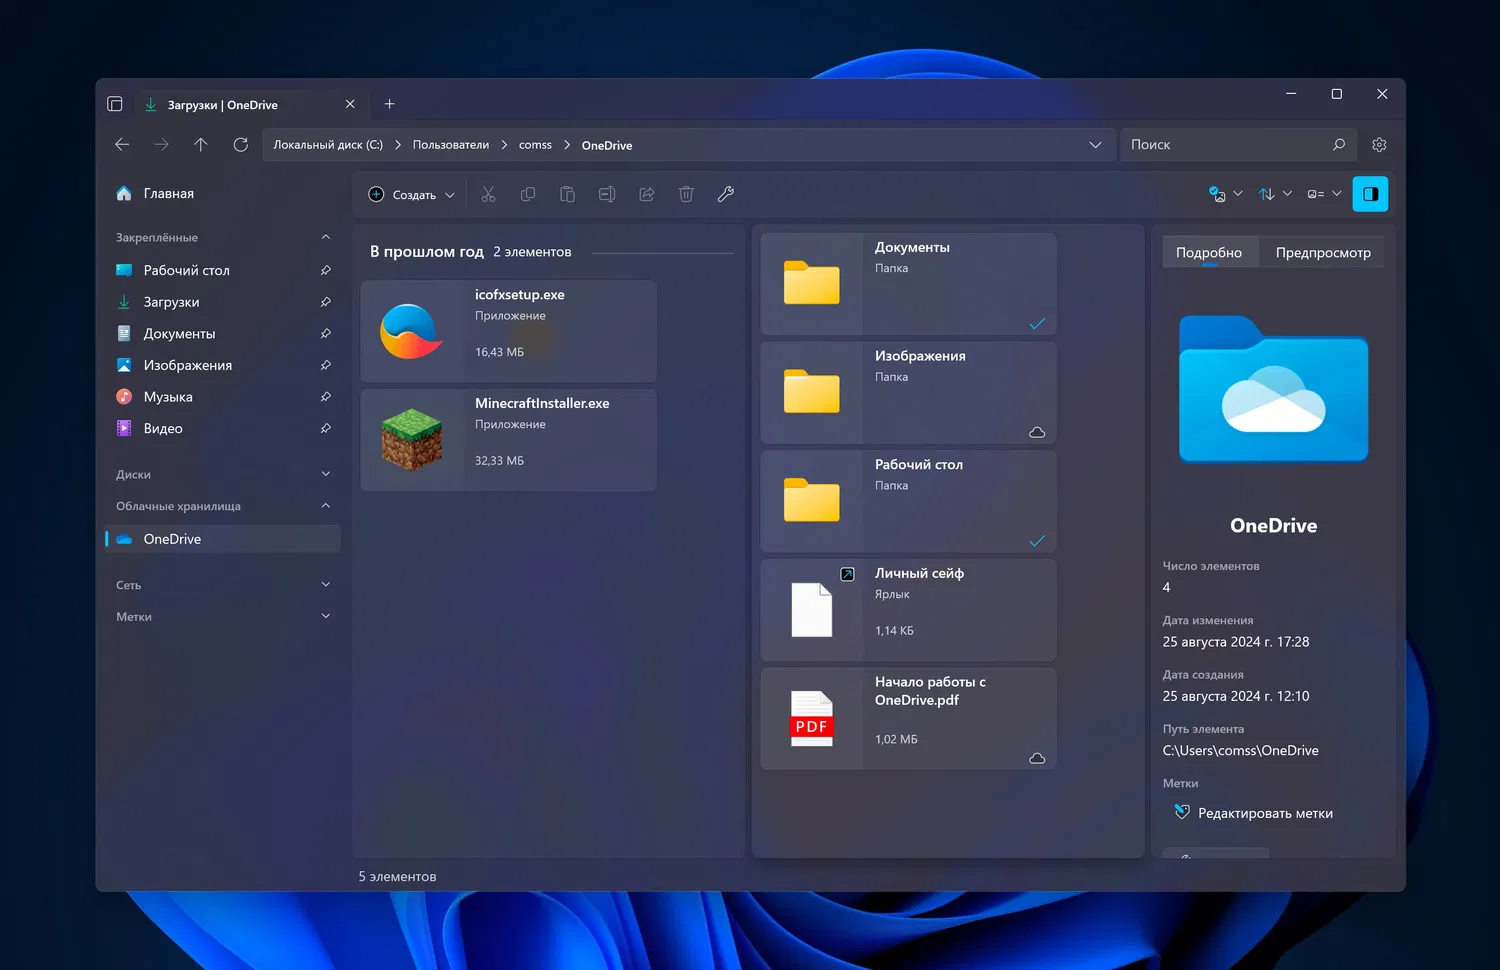
Task: Open the Создать dropdown
Action: pos(412,195)
